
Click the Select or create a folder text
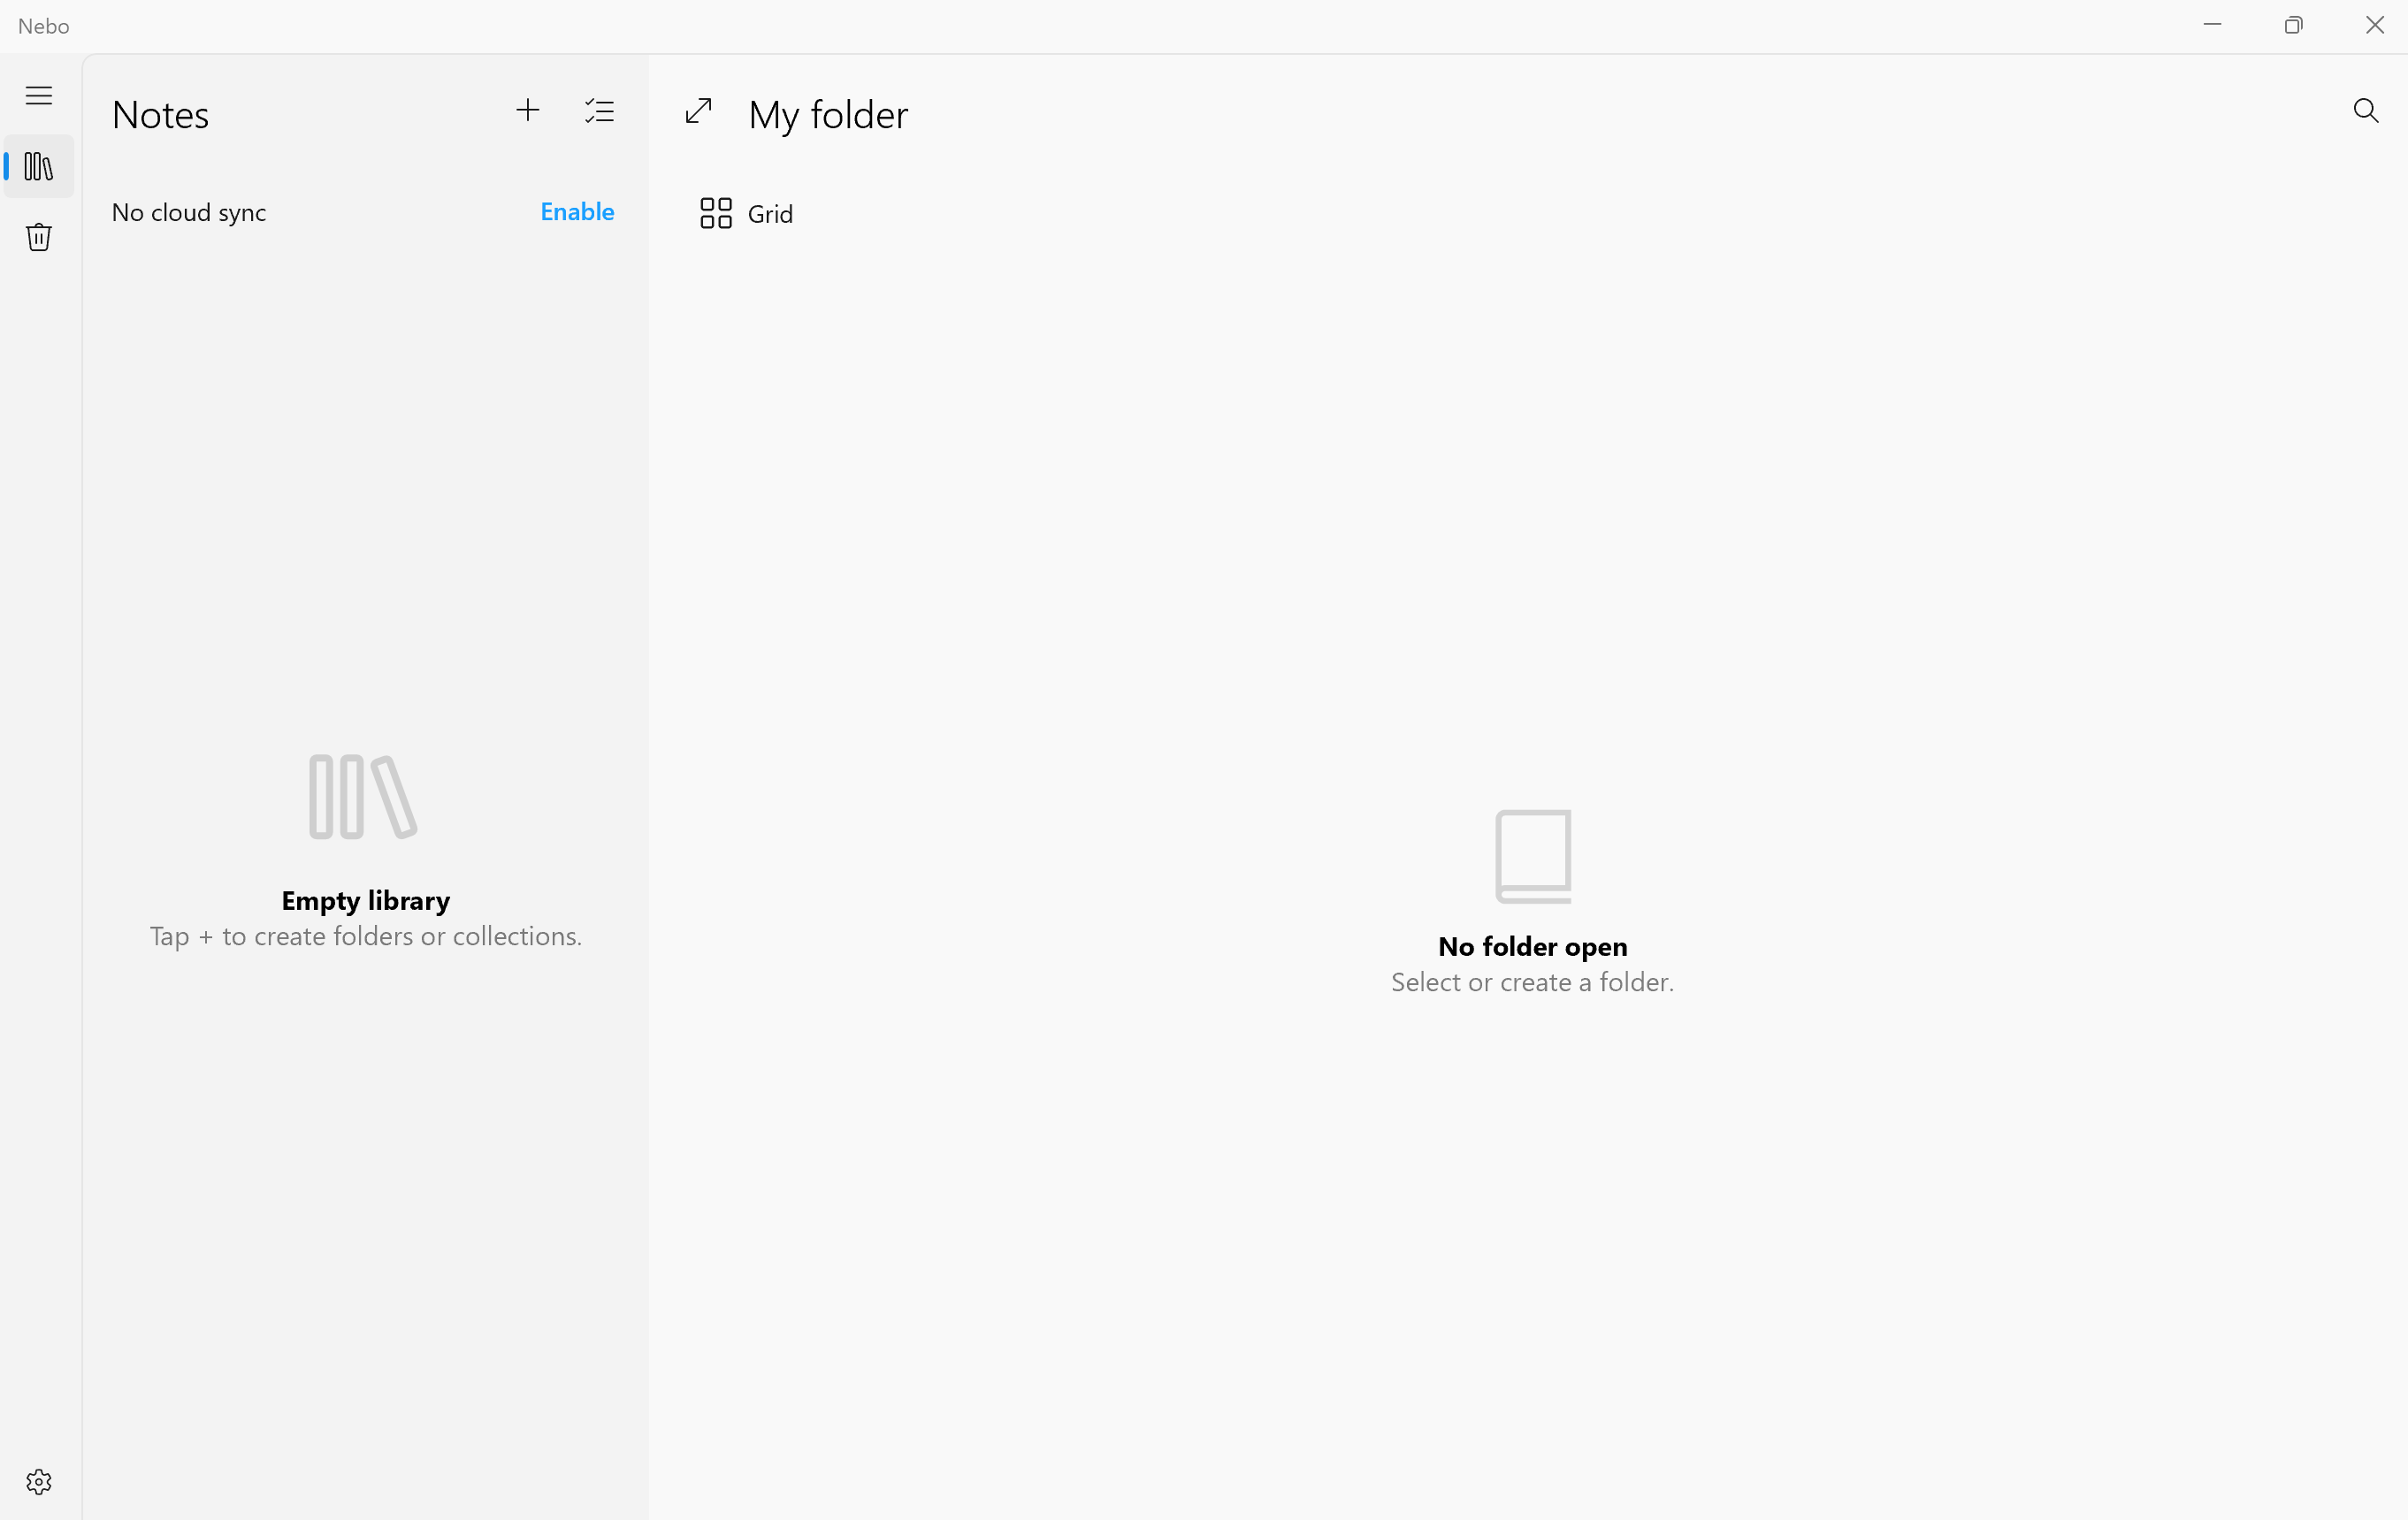pyautogui.click(x=1532, y=982)
